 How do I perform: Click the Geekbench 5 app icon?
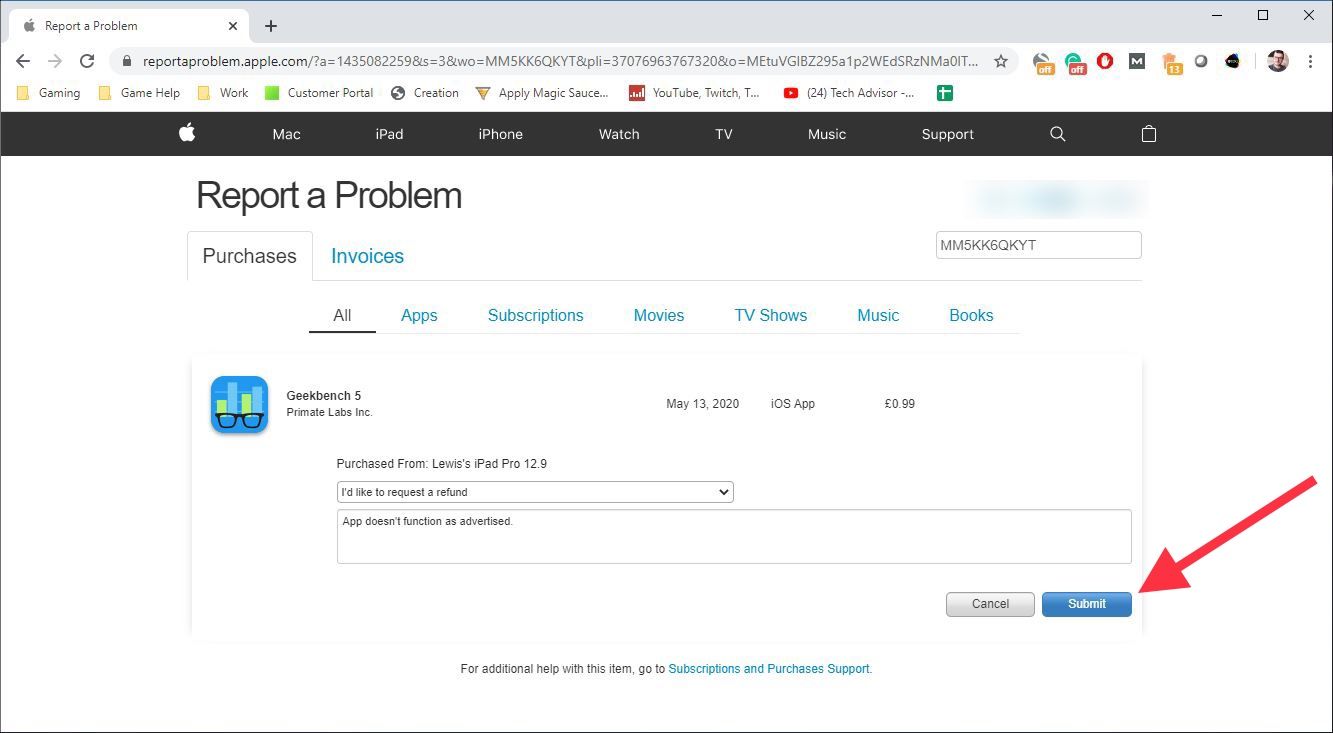pyautogui.click(x=239, y=404)
